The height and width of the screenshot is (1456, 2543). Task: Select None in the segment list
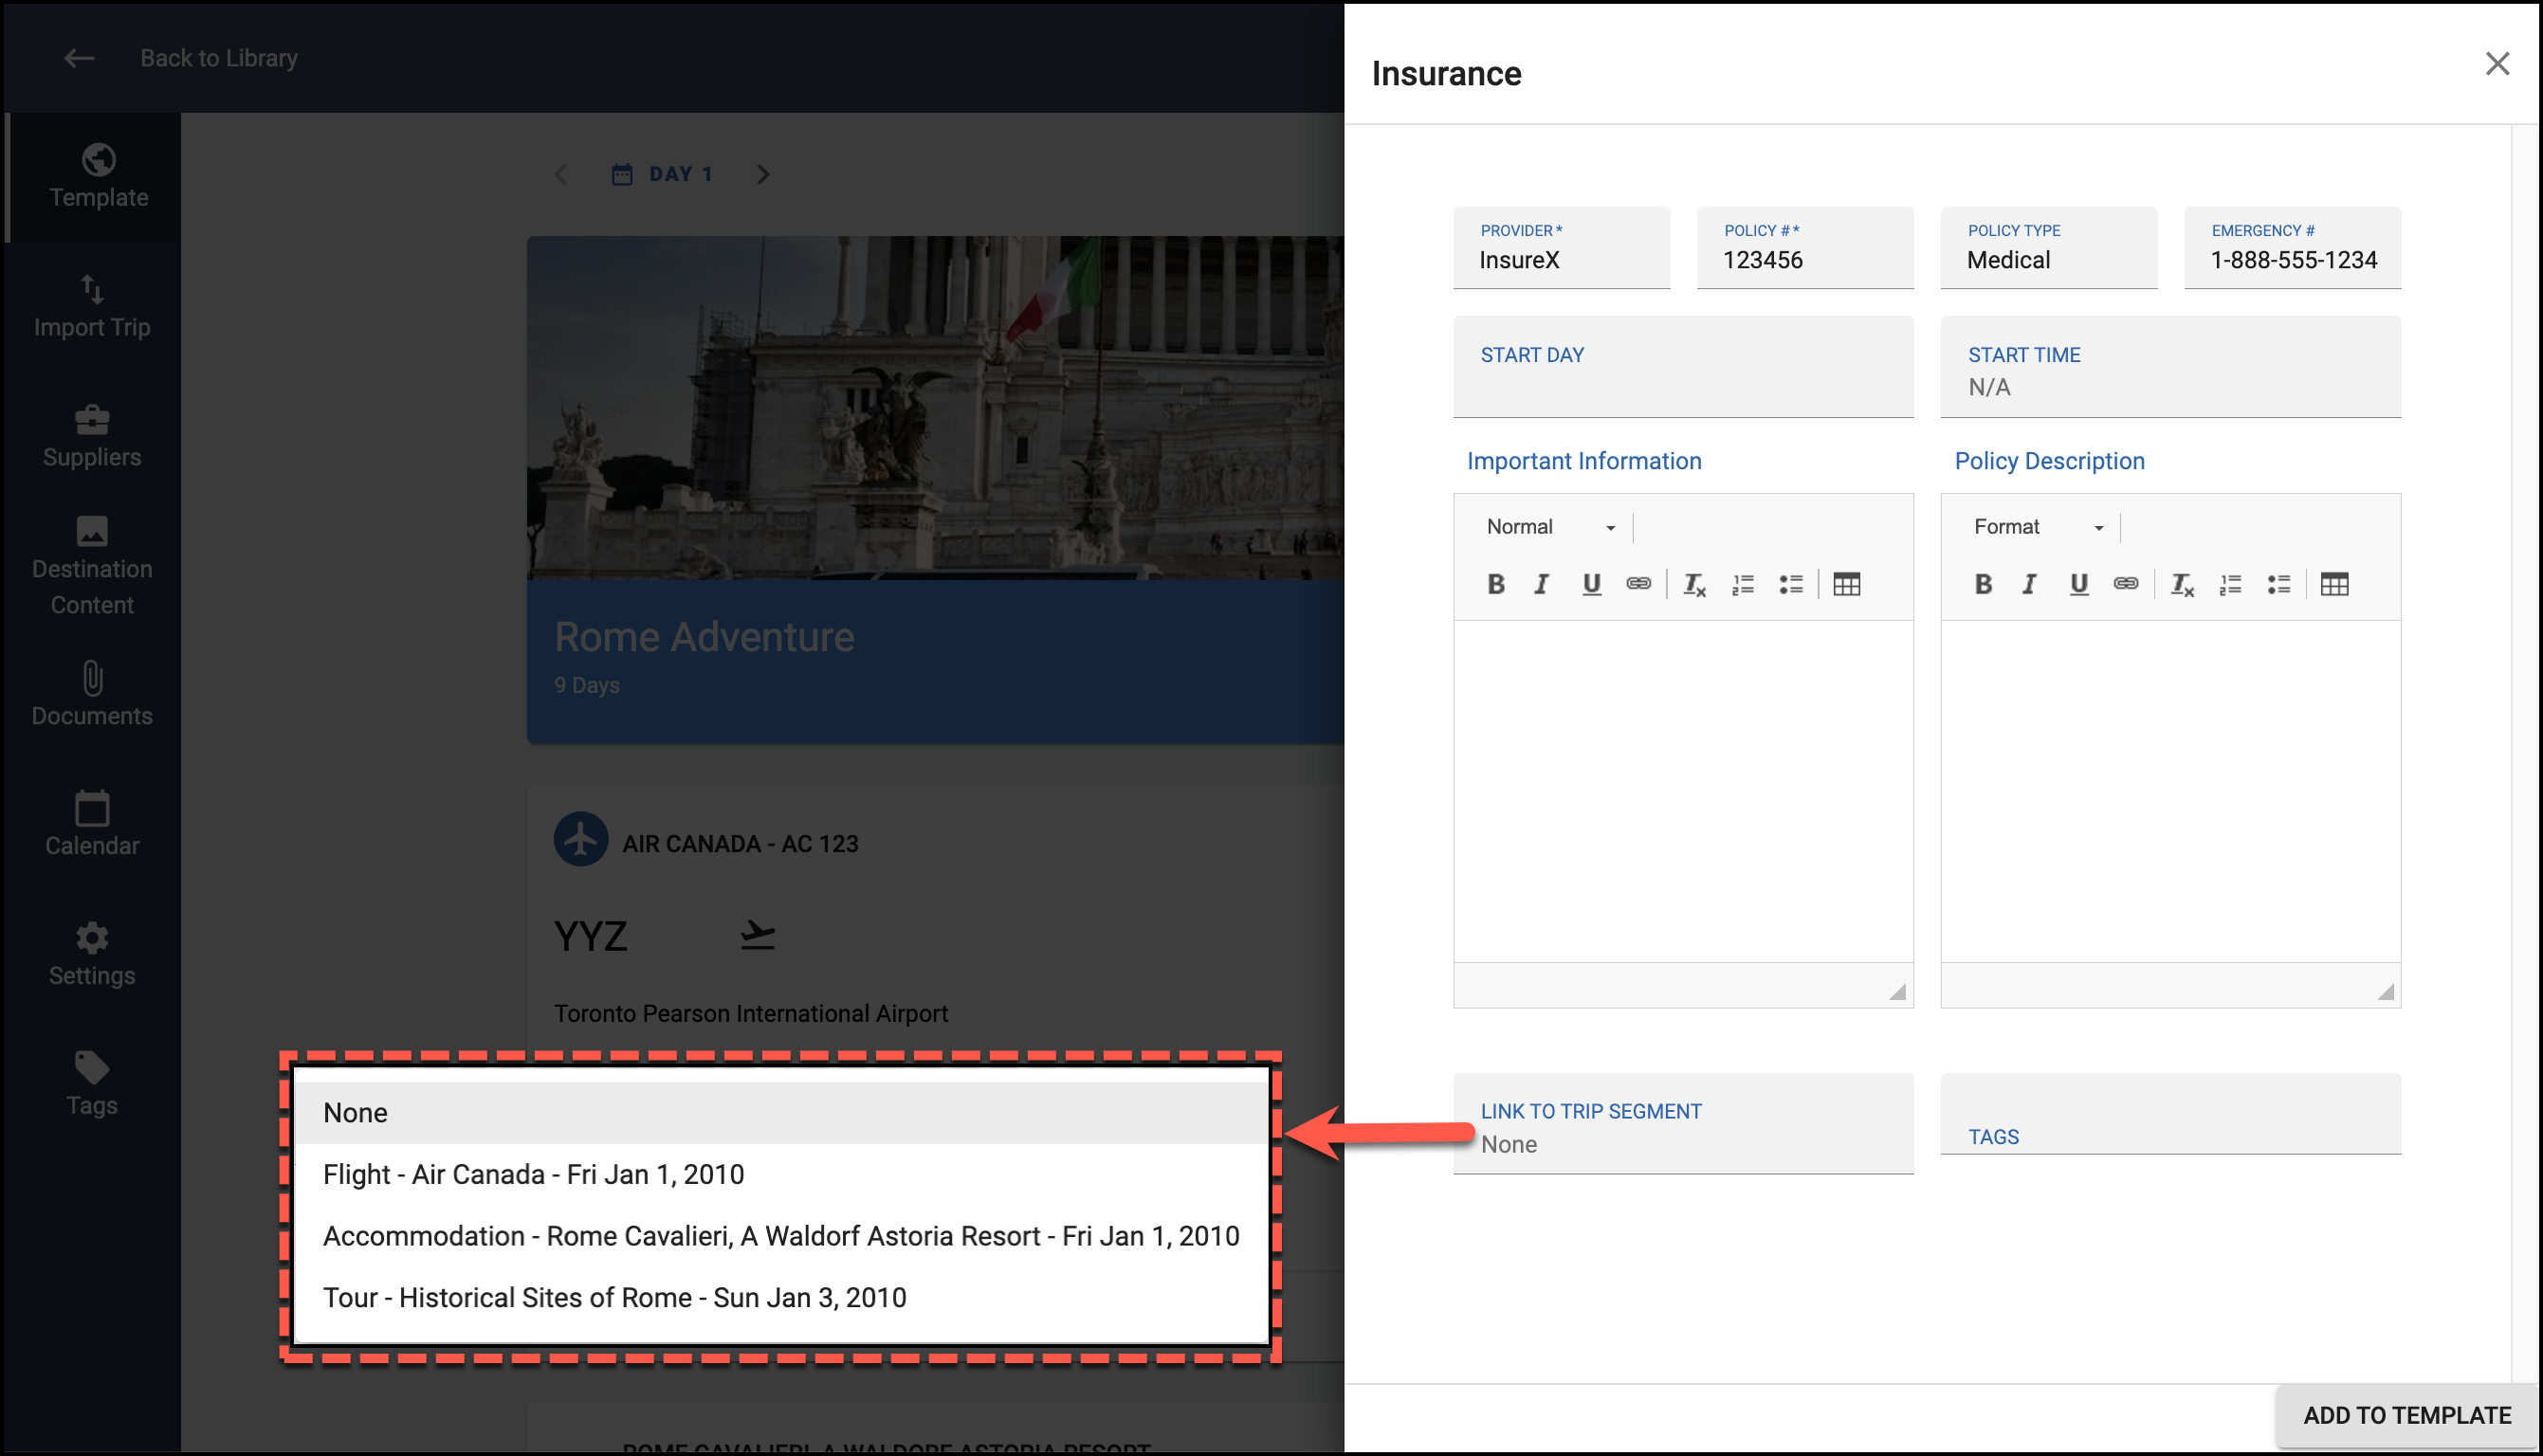tap(781, 1113)
